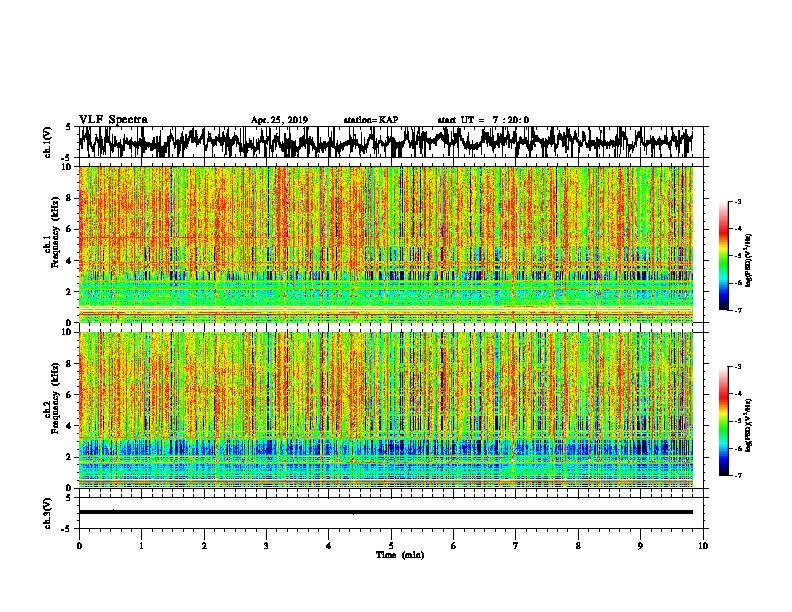Screen dimensions: 792x612
Task: Click time axis tick label "1"
Action: 141,546
